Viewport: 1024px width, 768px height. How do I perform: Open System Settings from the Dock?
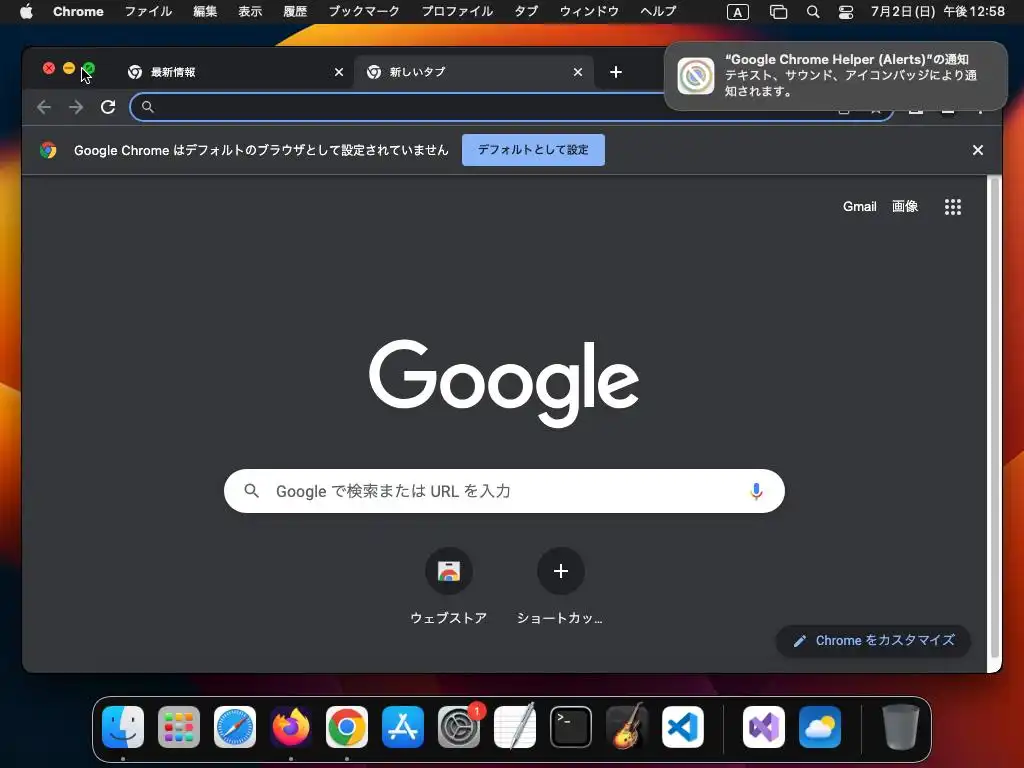[x=458, y=727]
